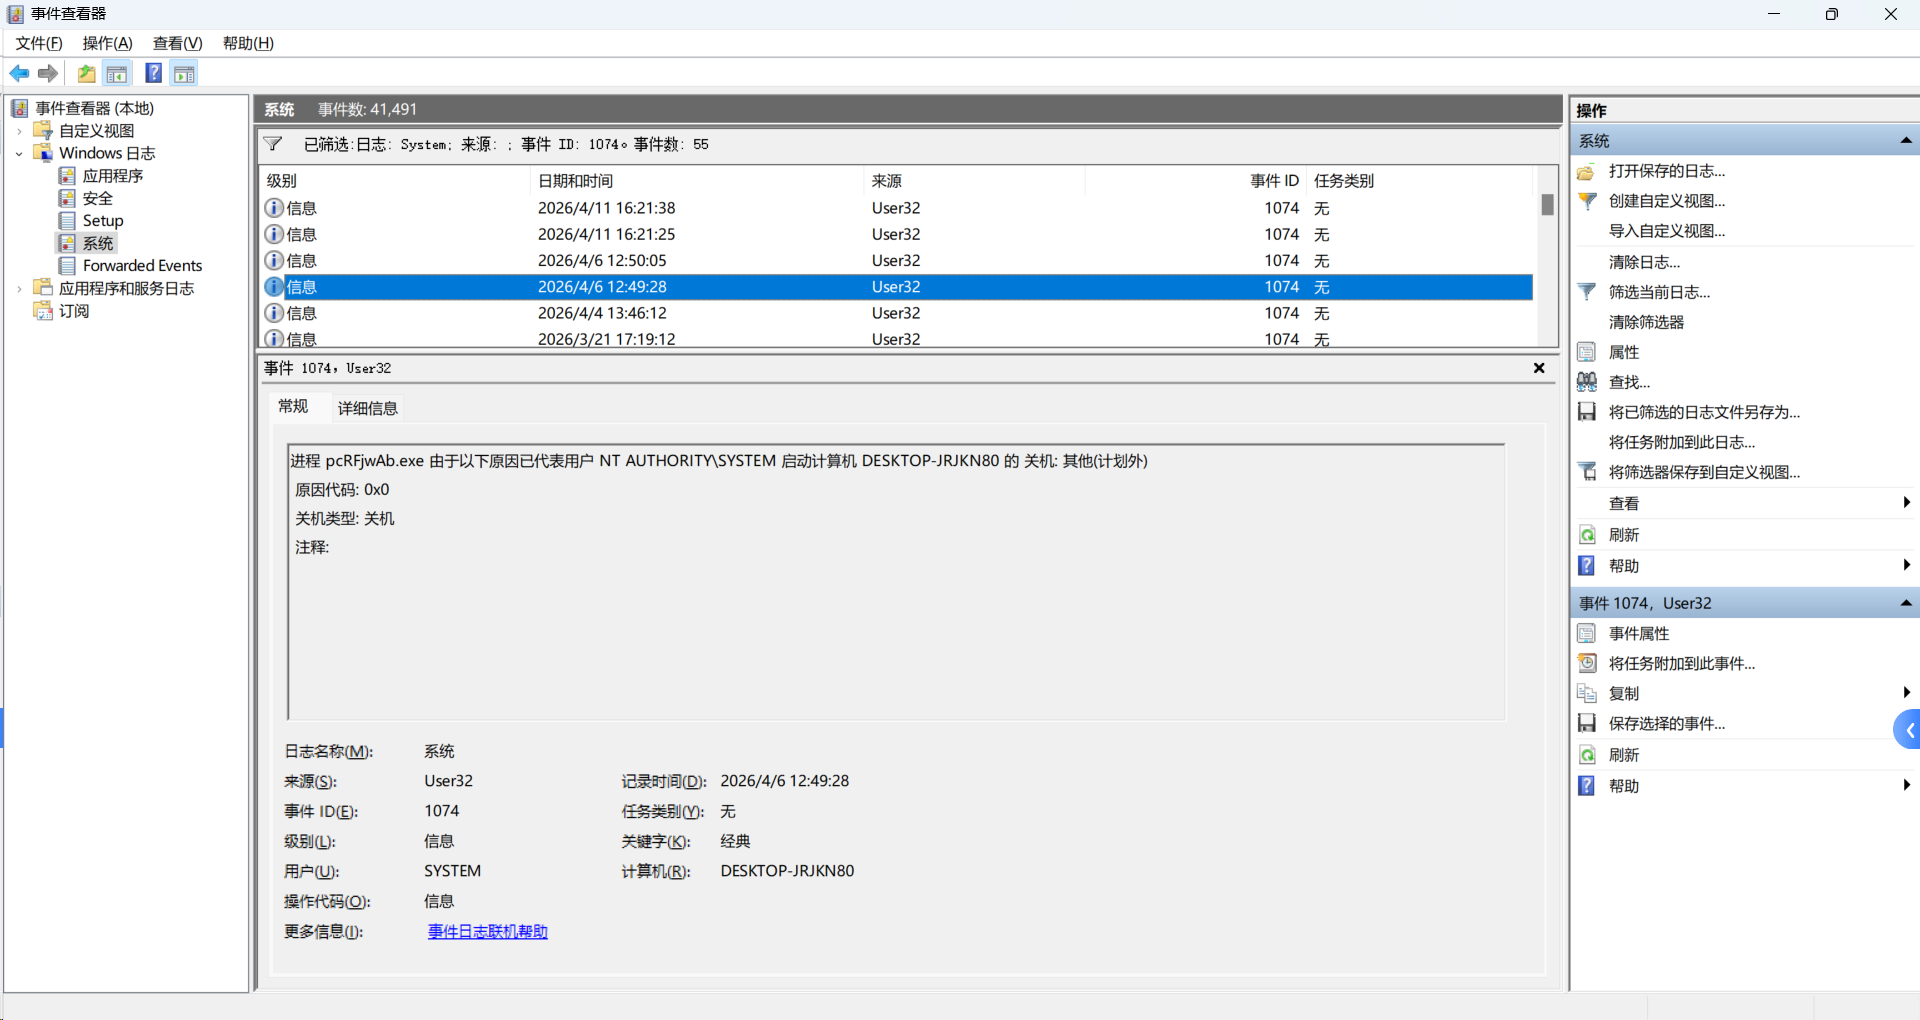
Task: Open the 事件日志联机帮助 link
Action: (488, 932)
